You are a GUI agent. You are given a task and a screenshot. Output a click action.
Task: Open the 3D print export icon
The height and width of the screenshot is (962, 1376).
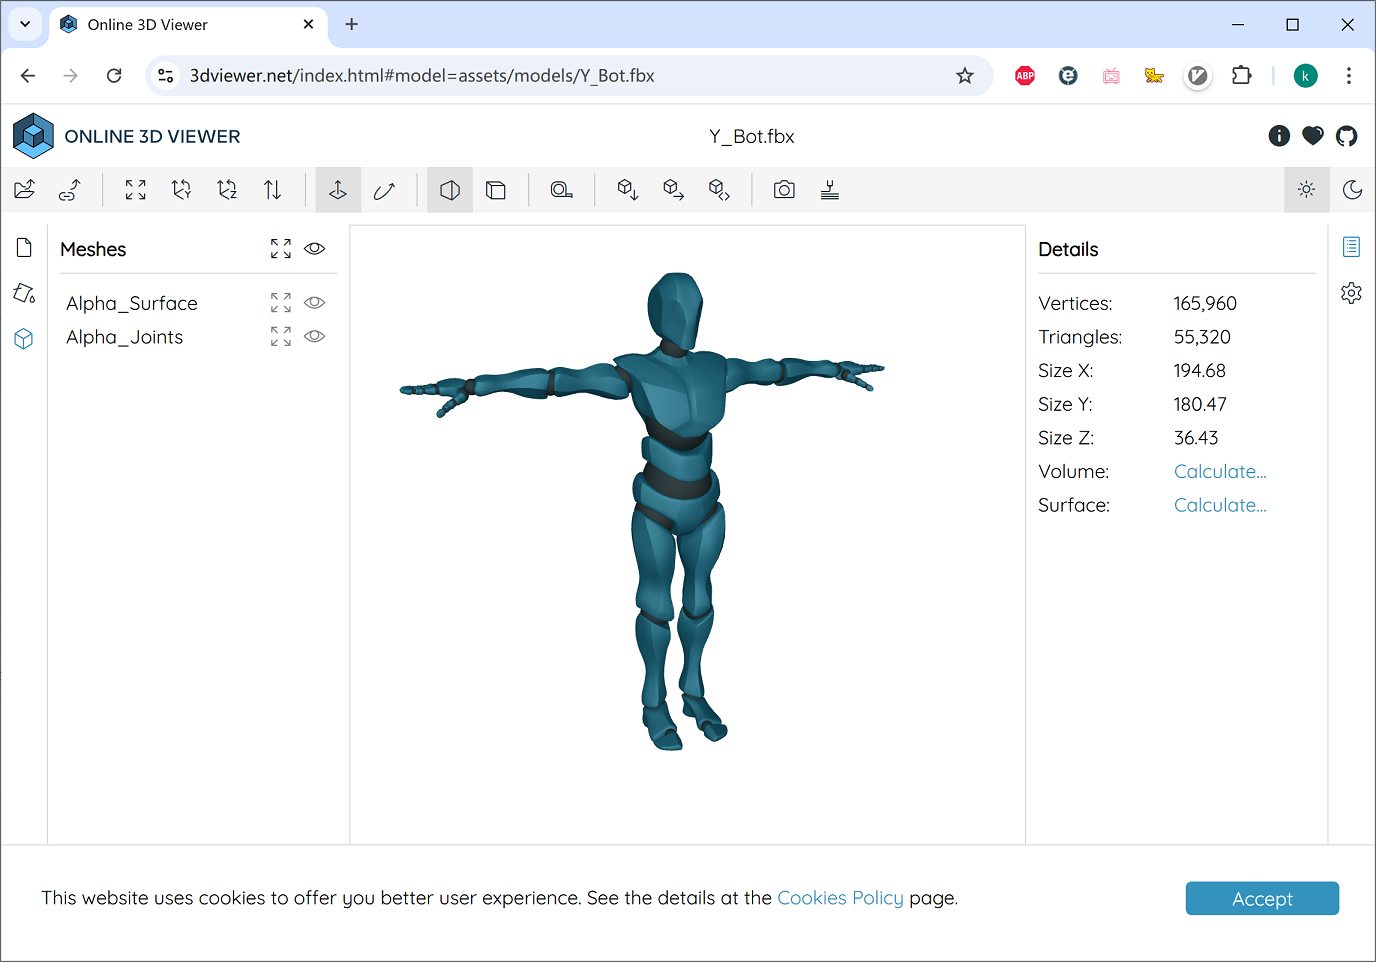point(830,189)
